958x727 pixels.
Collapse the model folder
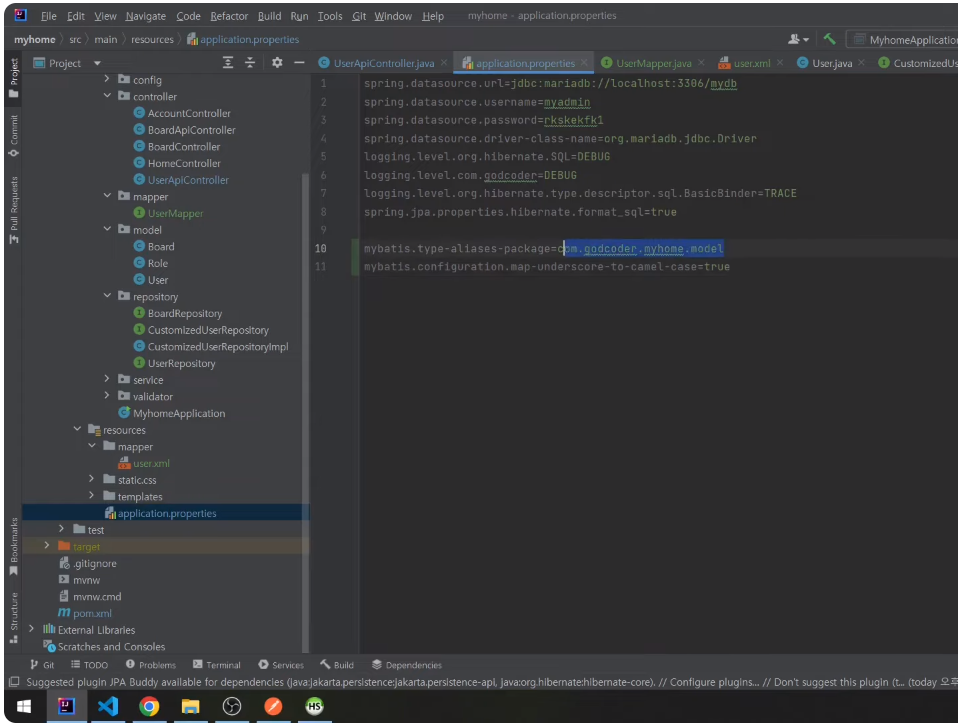[x=107, y=229]
